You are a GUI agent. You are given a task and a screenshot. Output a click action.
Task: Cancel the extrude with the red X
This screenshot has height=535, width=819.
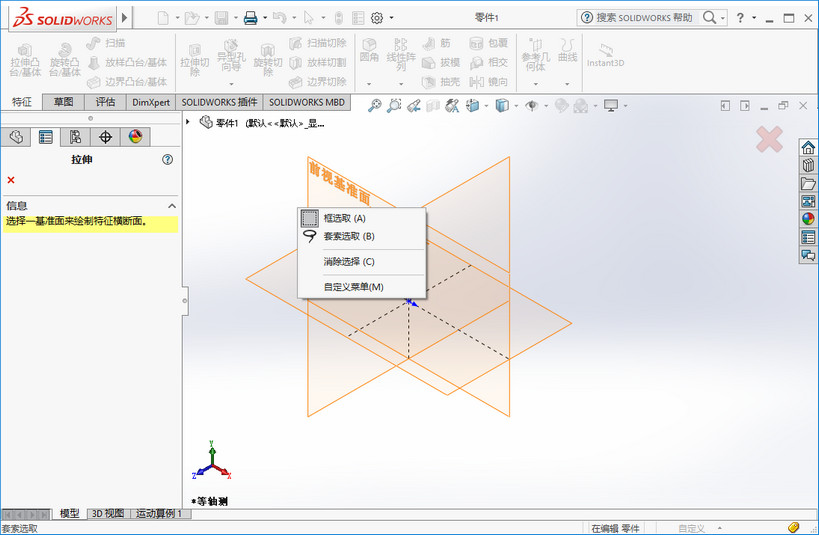[x=11, y=180]
